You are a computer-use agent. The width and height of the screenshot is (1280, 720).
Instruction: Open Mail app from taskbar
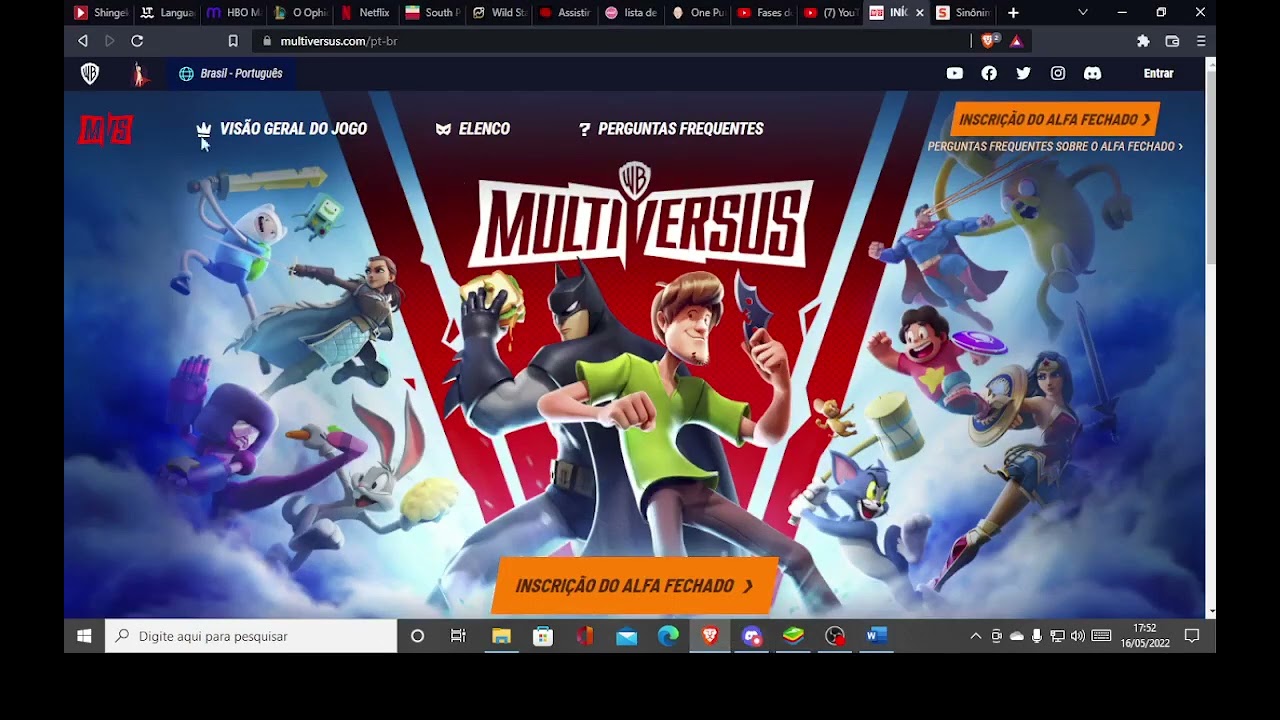(626, 636)
